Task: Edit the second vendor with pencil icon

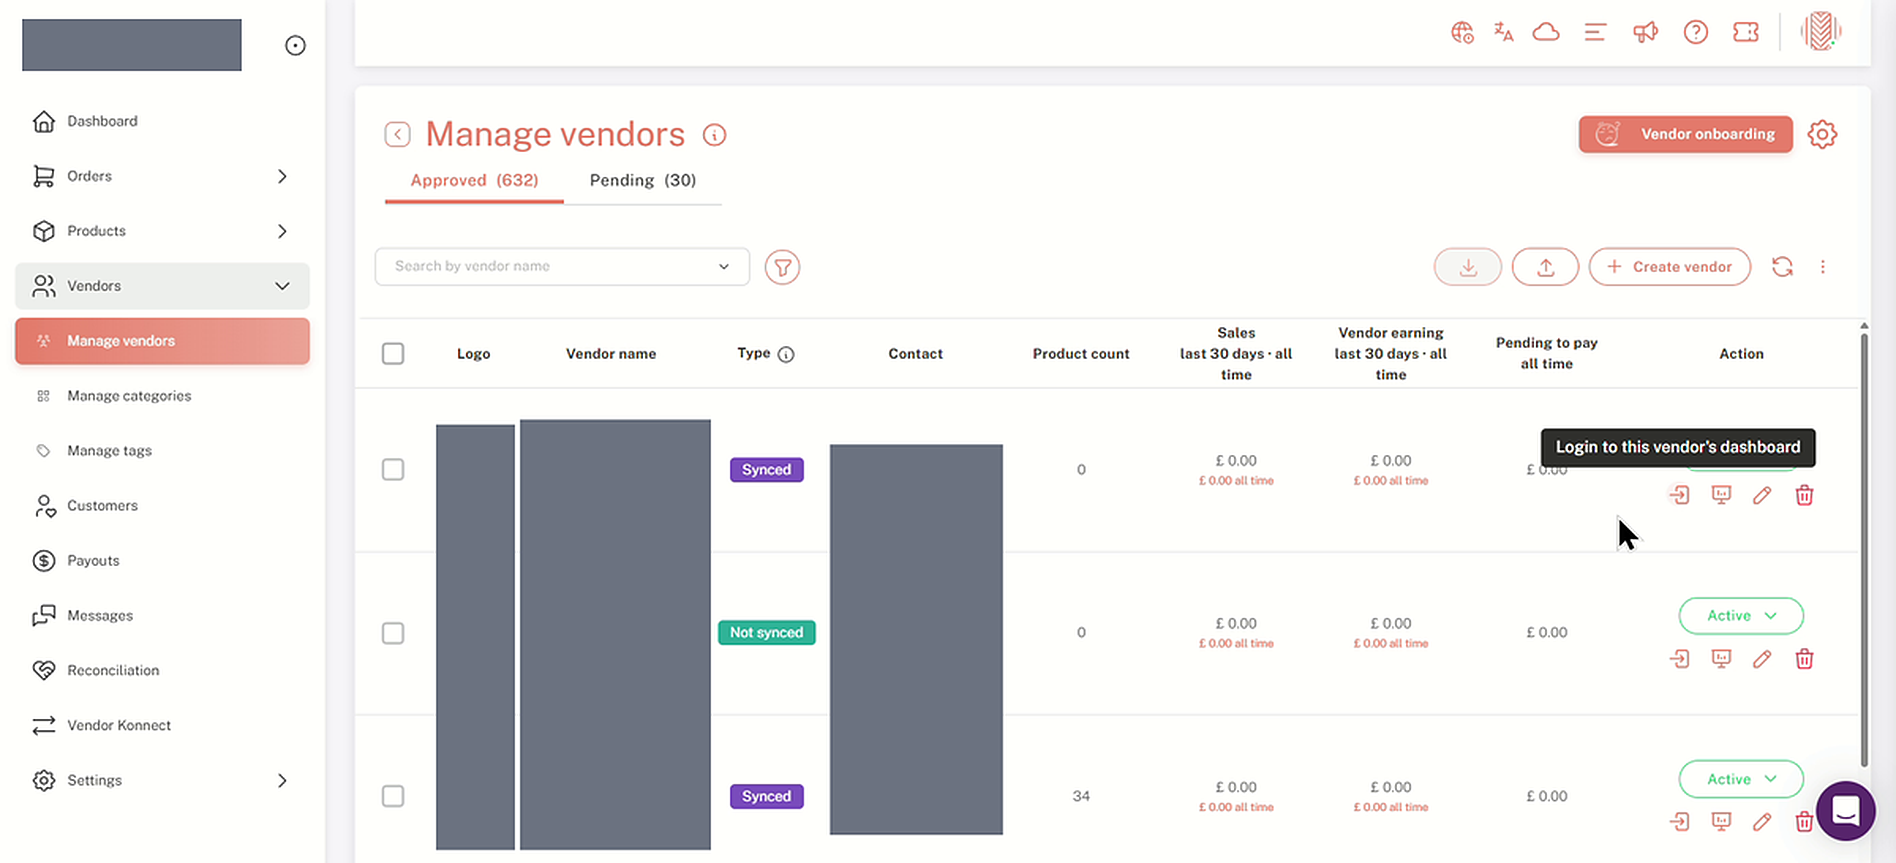Action: pyautogui.click(x=1762, y=659)
